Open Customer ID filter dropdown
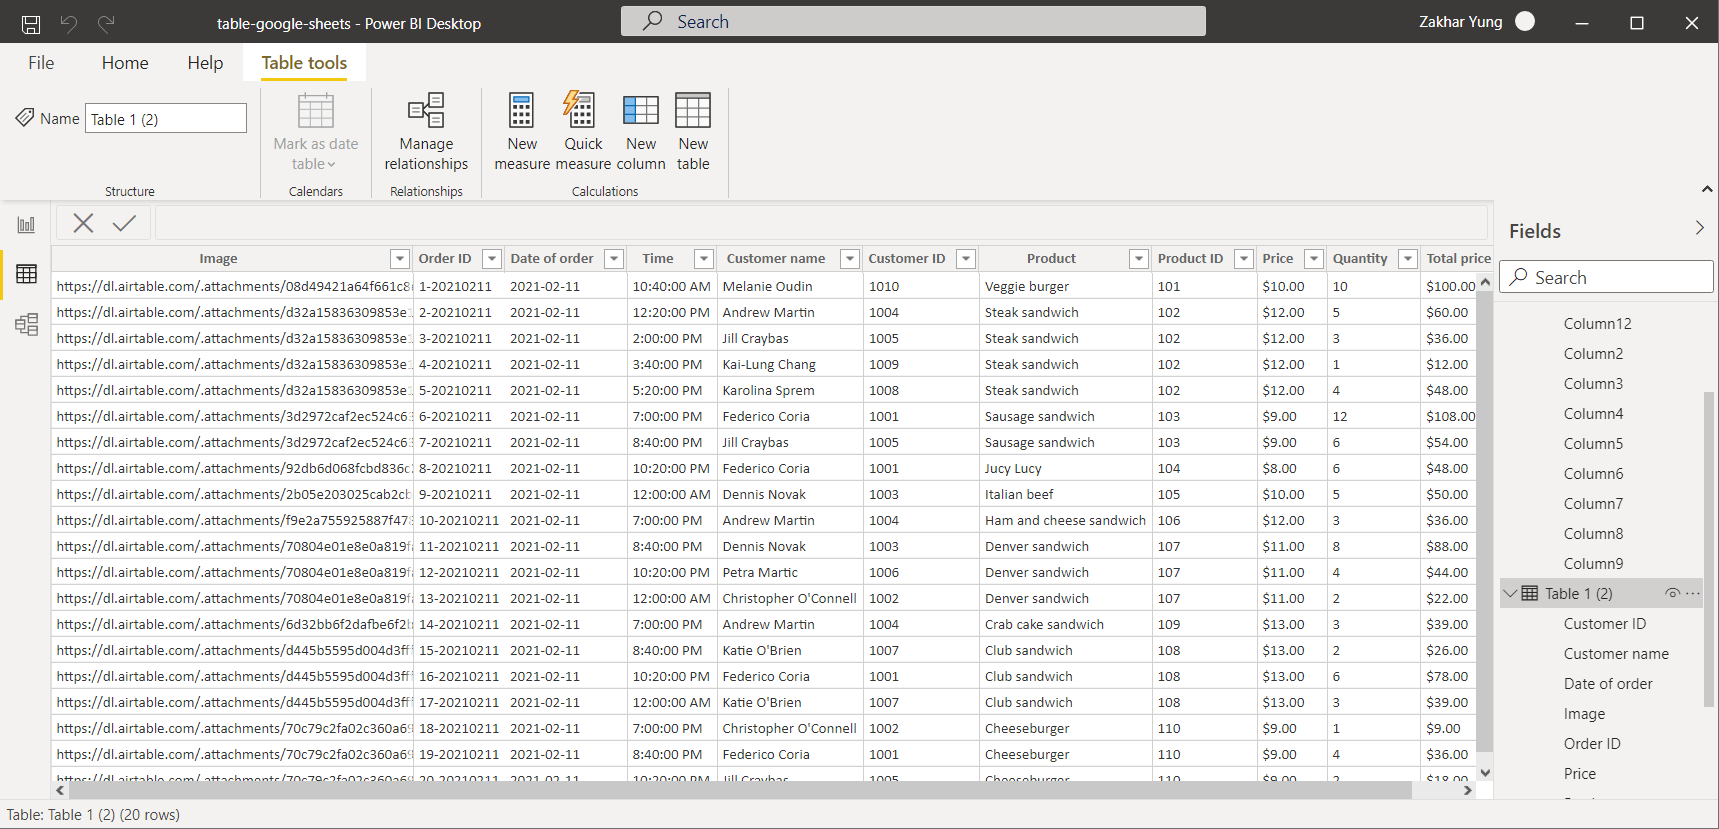Image resolution: width=1719 pixels, height=829 pixels. coord(966,259)
